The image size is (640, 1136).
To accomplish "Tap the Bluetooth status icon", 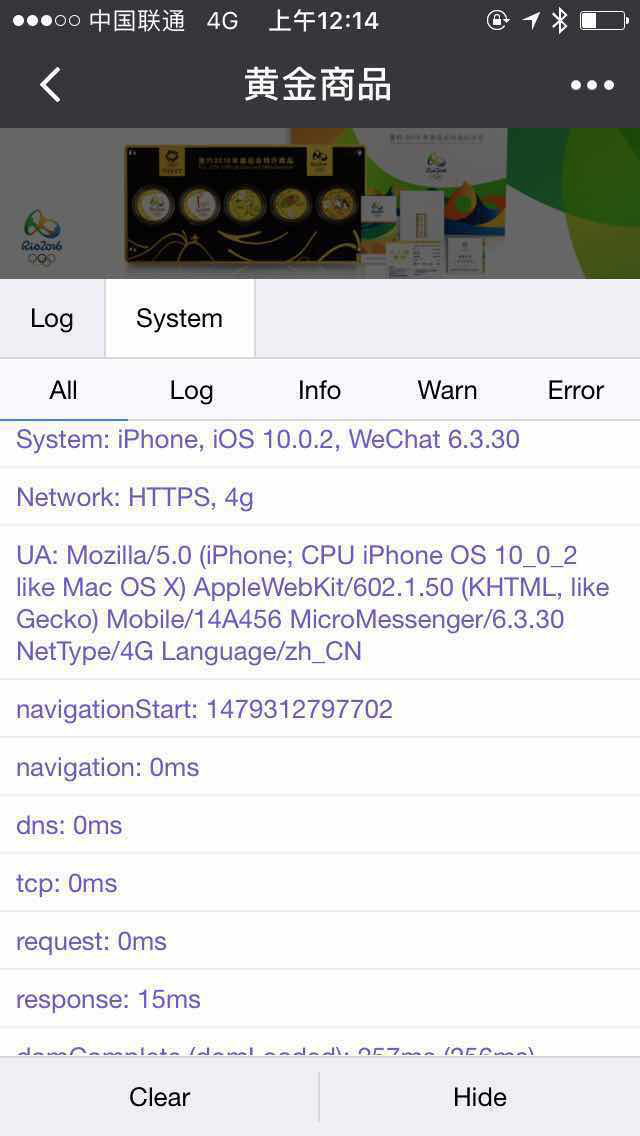I will pyautogui.click(x=559, y=21).
